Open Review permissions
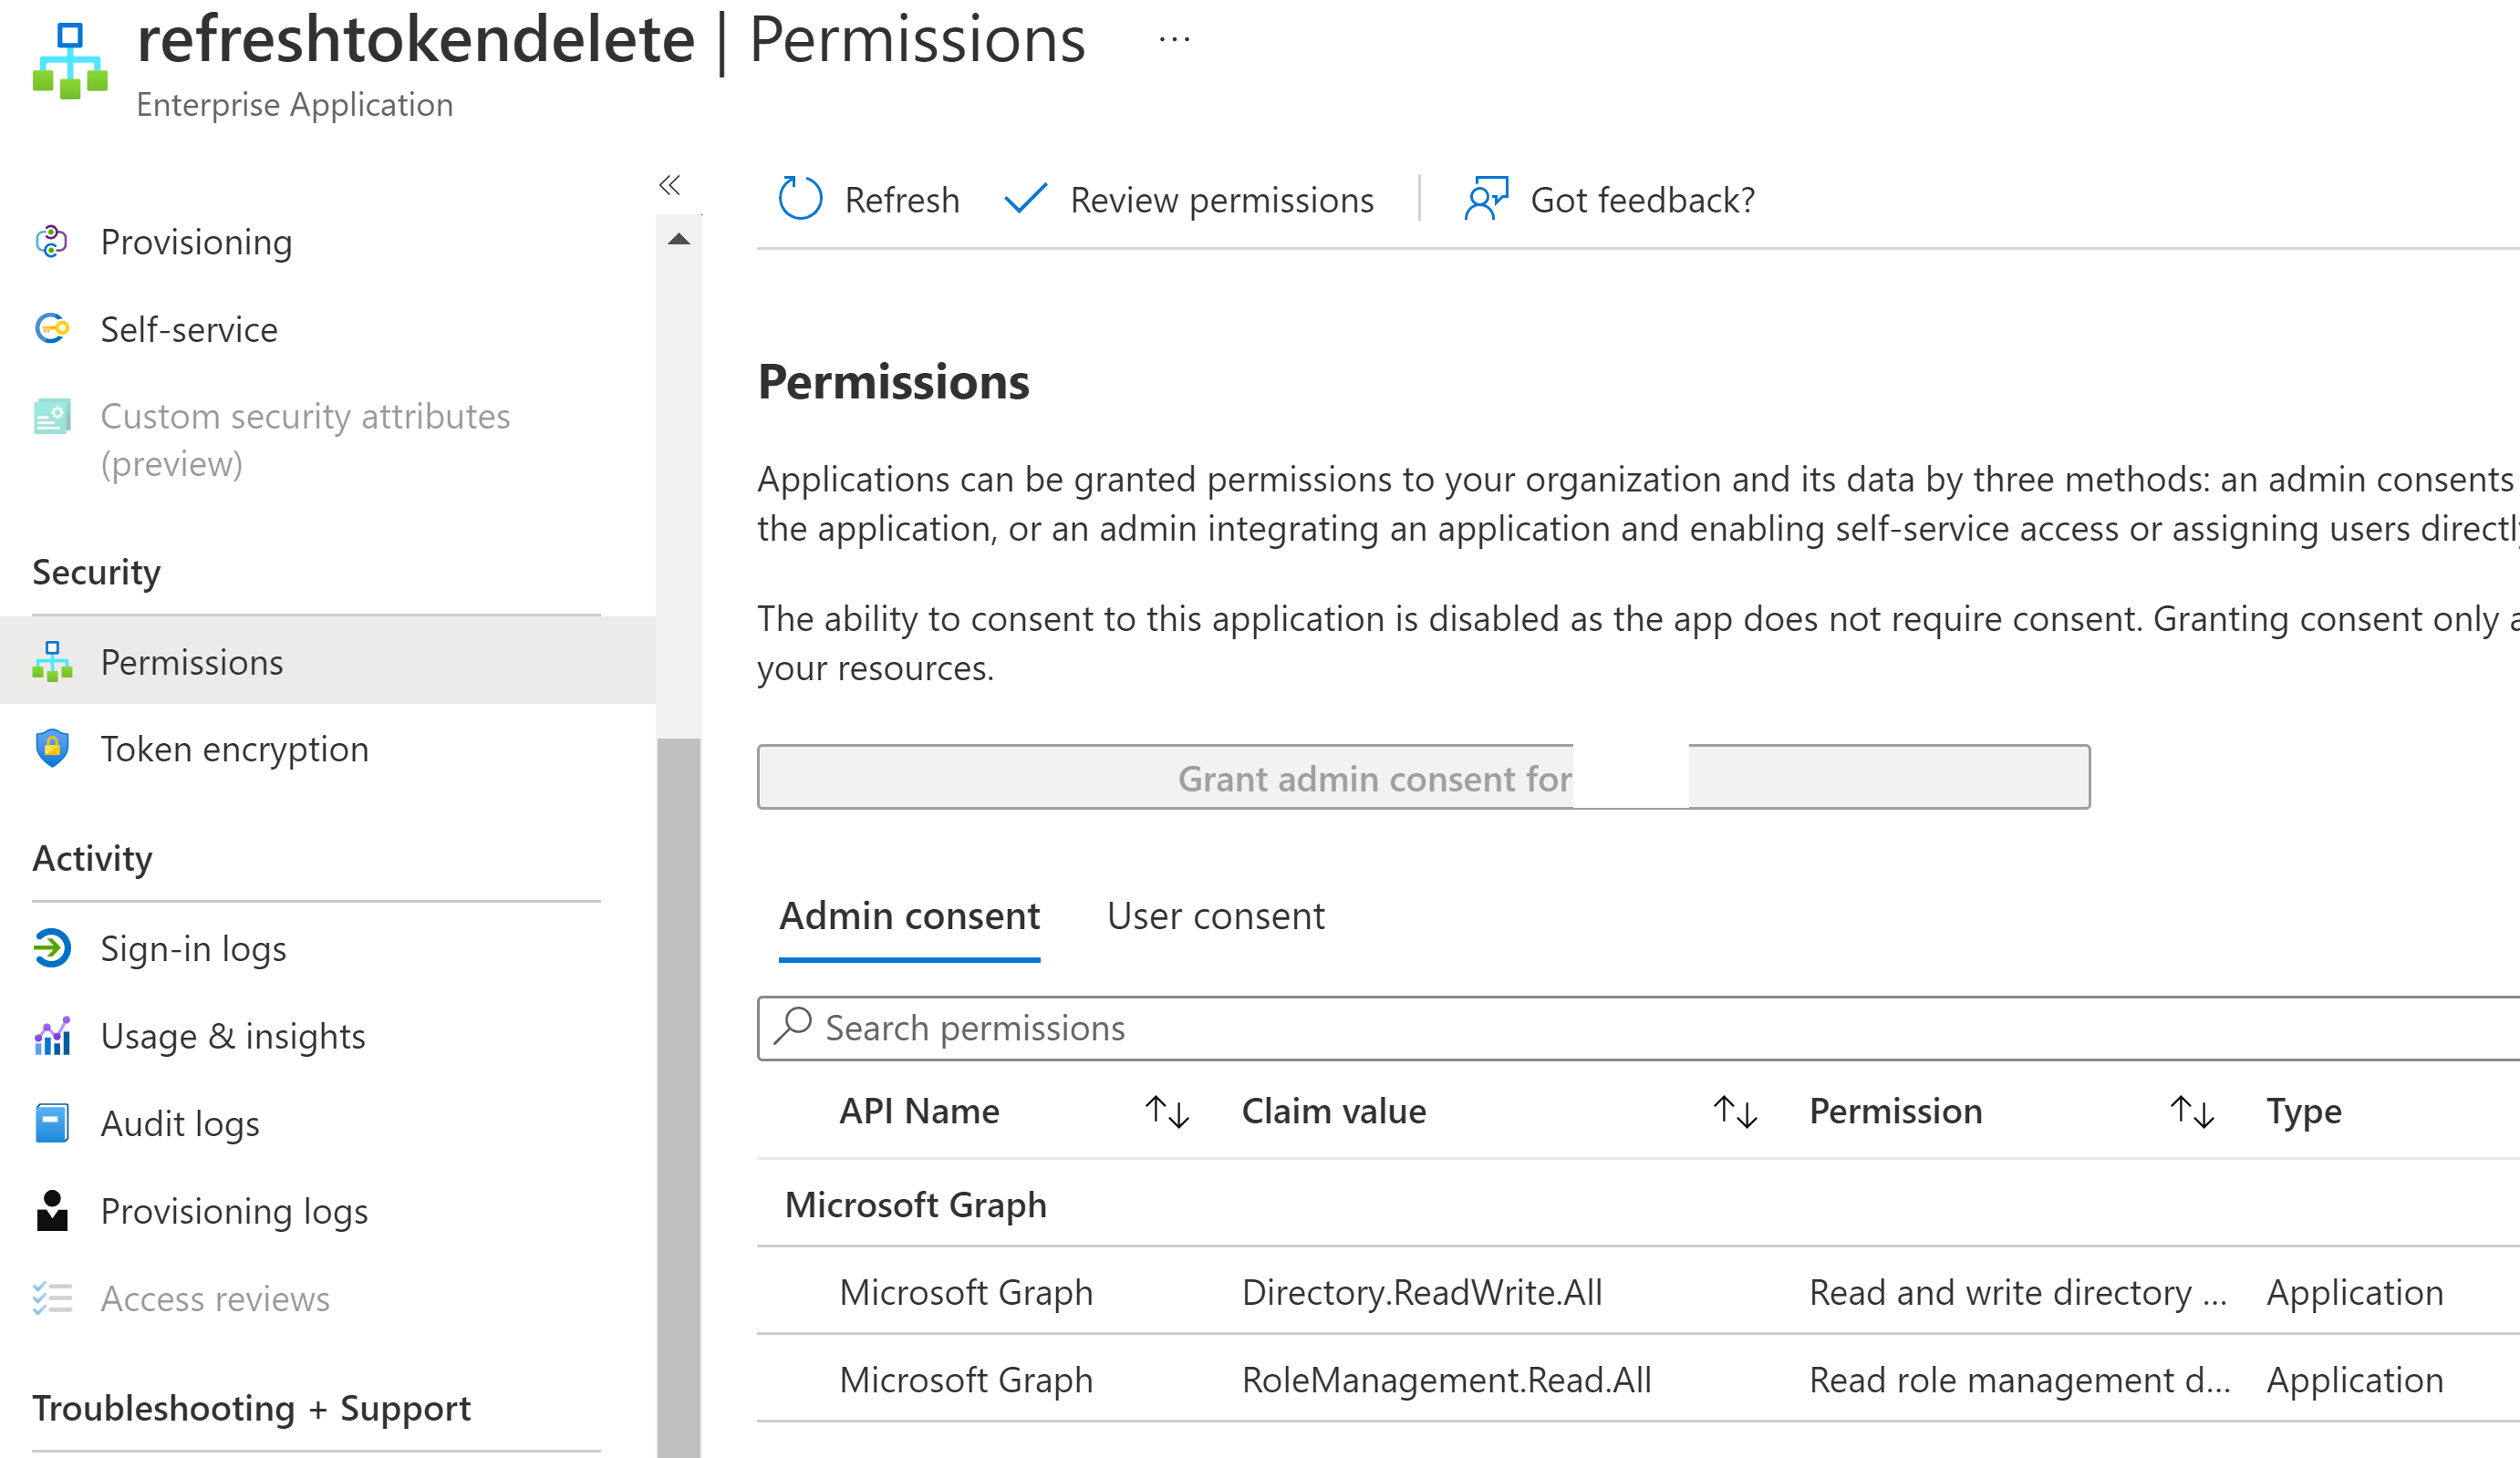 coord(1222,200)
